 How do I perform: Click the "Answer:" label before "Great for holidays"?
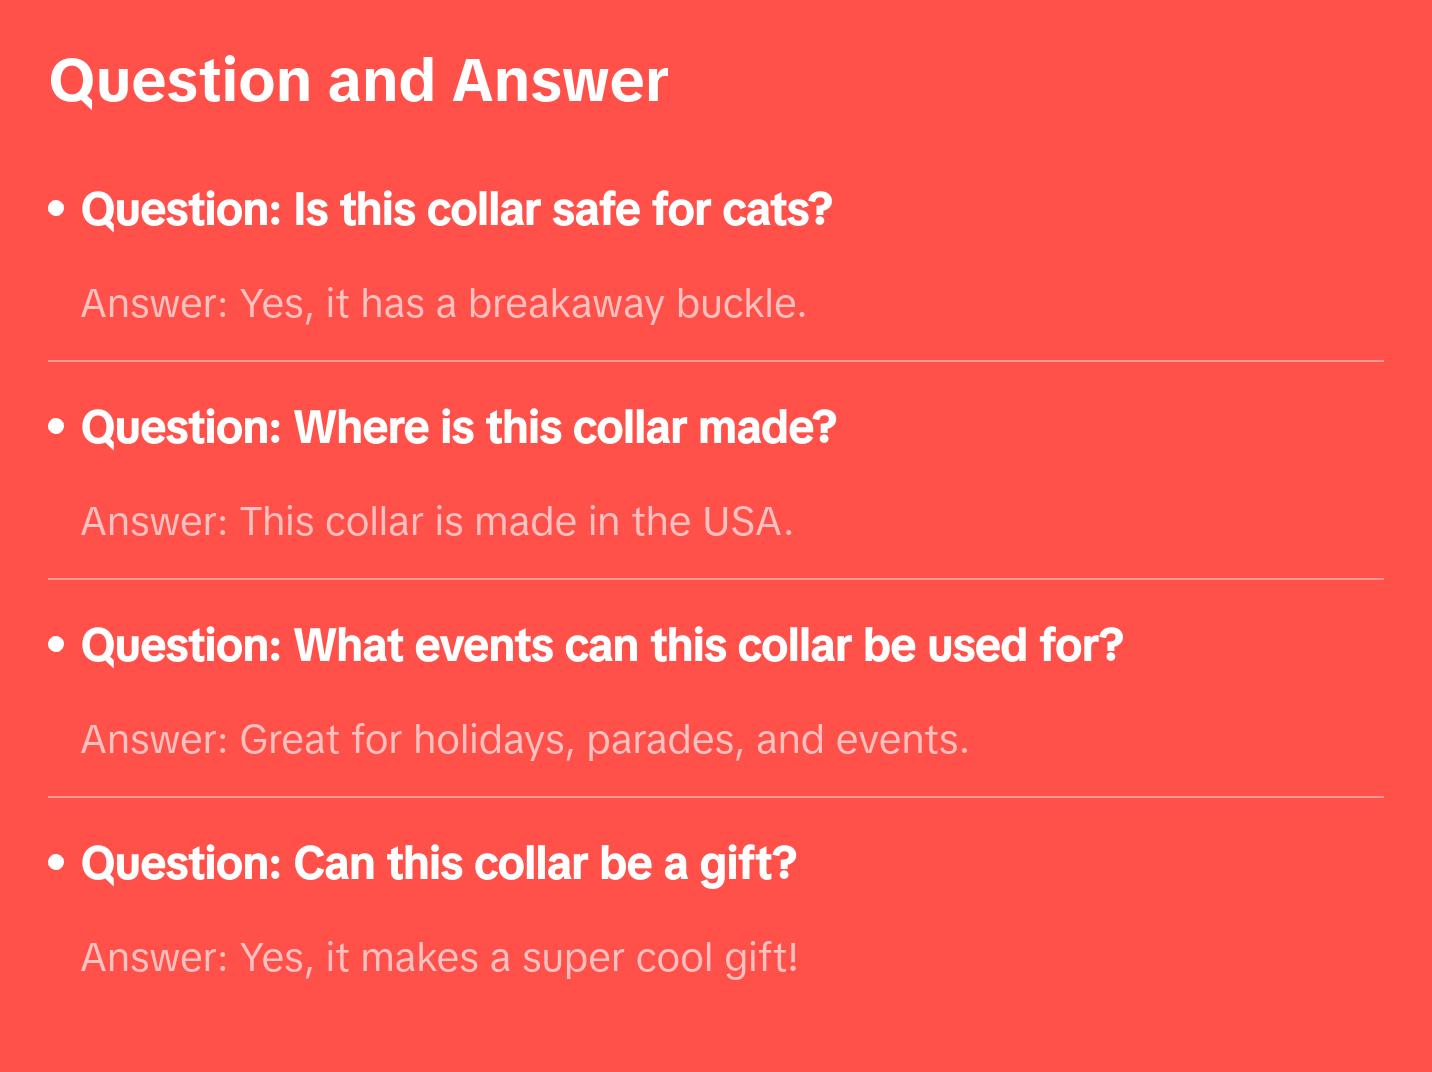tap(155, 740)
